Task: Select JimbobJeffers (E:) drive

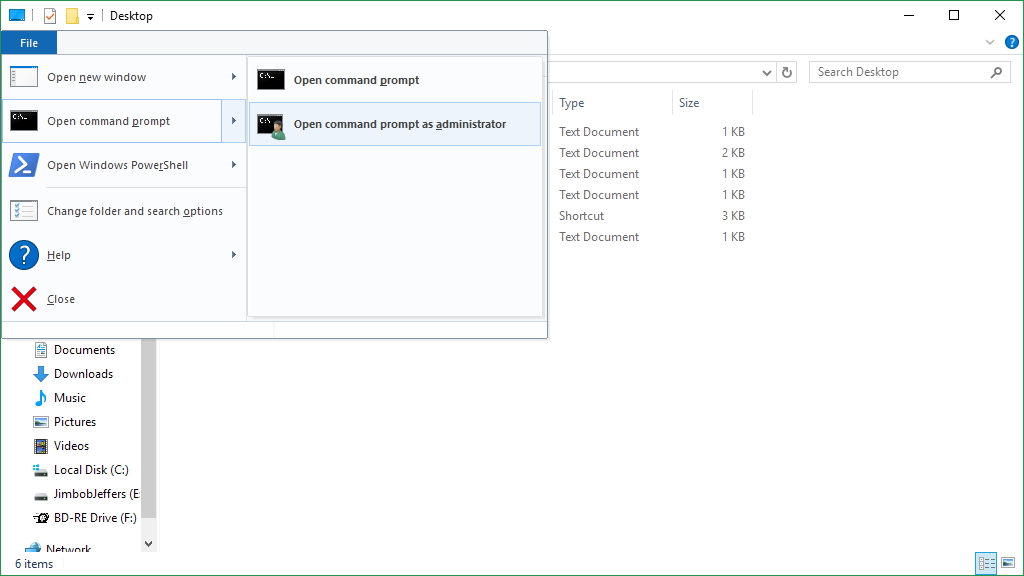Action: pos(96,494)
